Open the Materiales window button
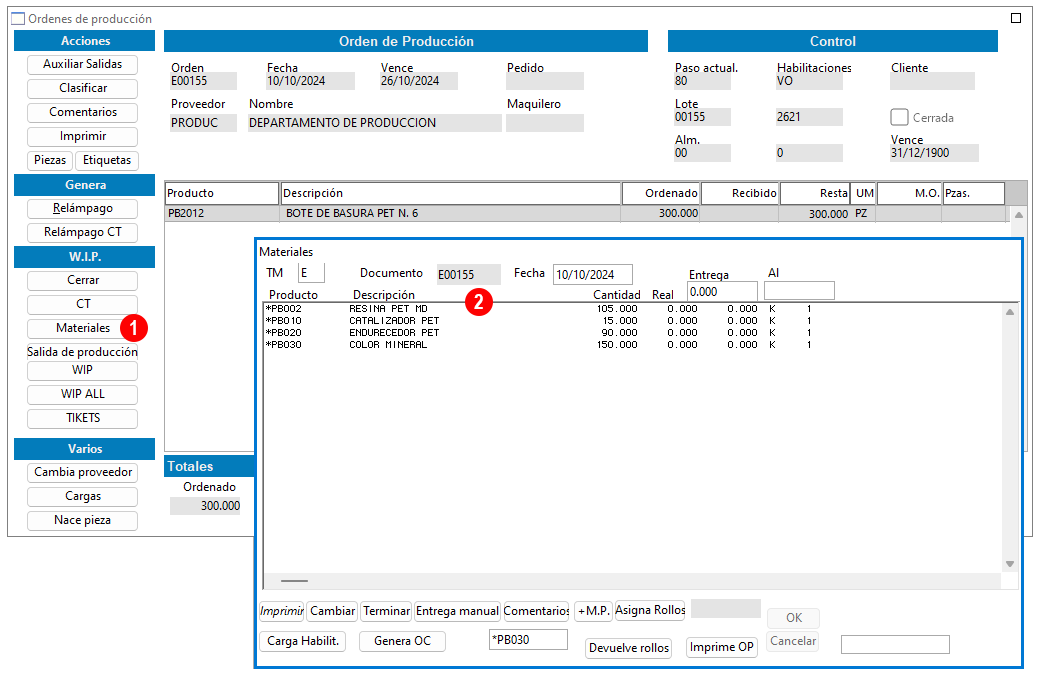 coord(83,328)
